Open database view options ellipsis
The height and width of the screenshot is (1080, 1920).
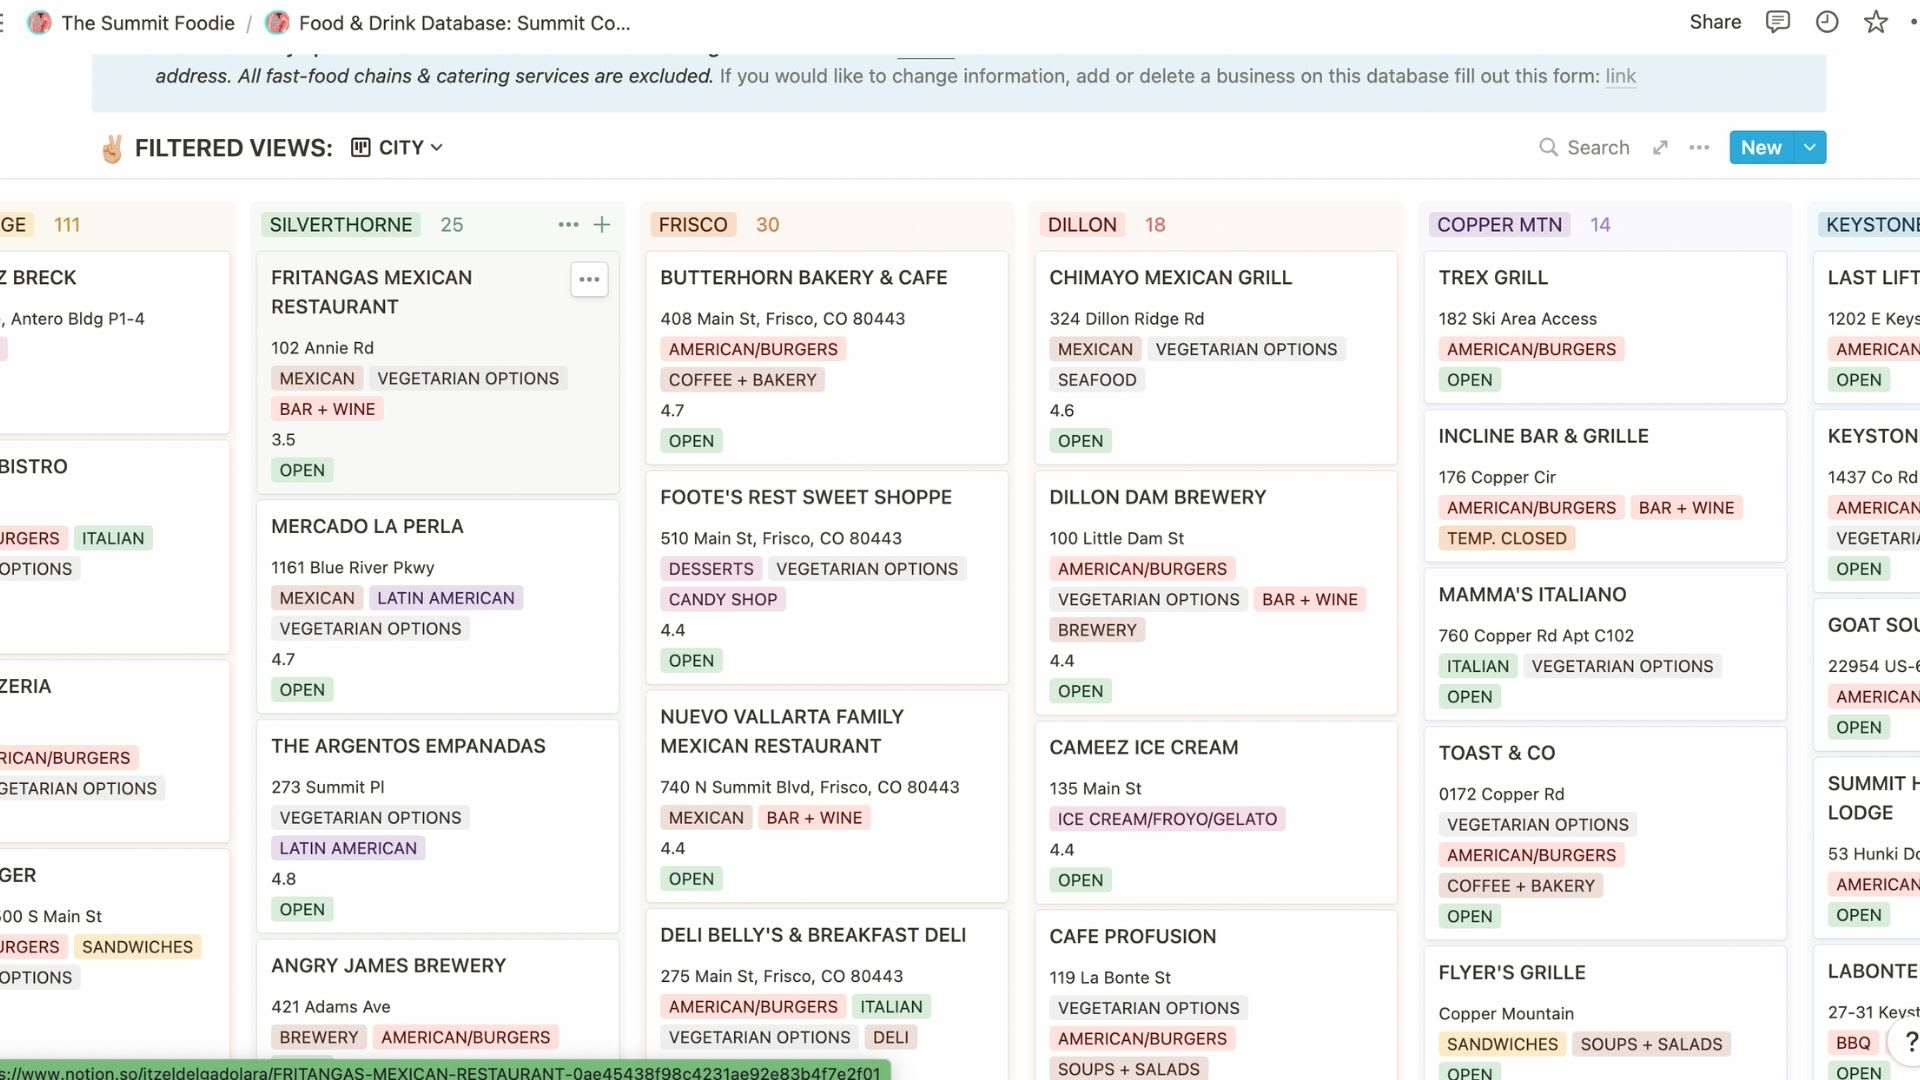1699,147
